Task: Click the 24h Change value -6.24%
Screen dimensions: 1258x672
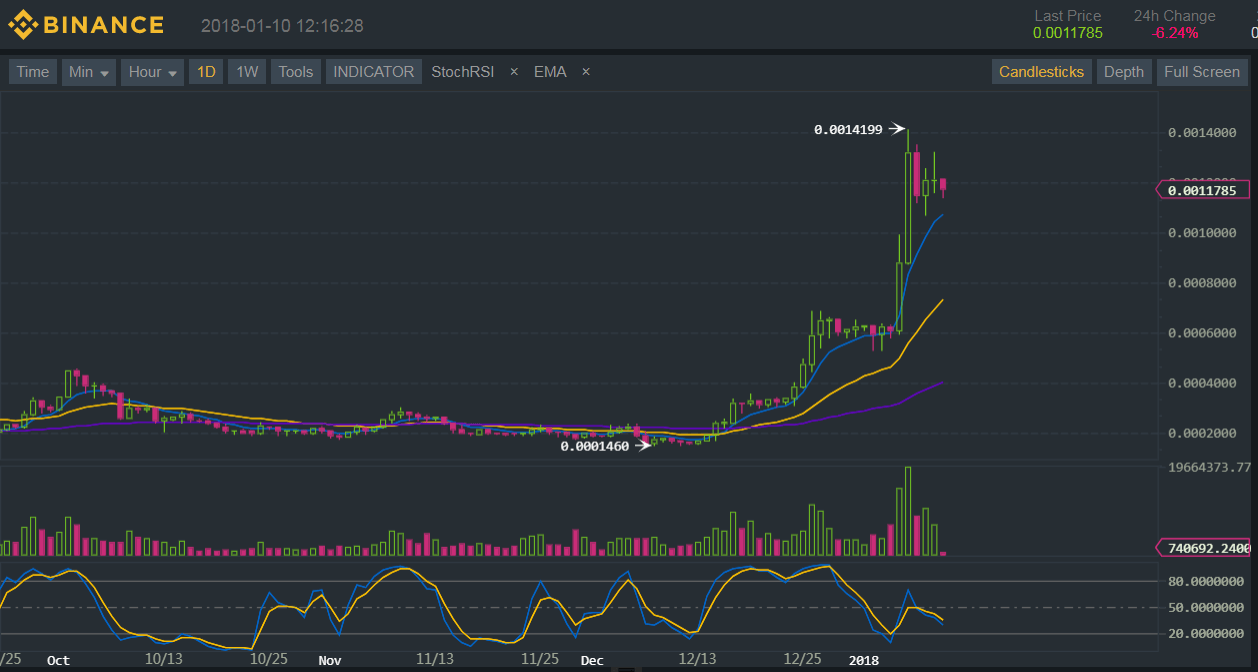Action: (x=1174, y=33)
